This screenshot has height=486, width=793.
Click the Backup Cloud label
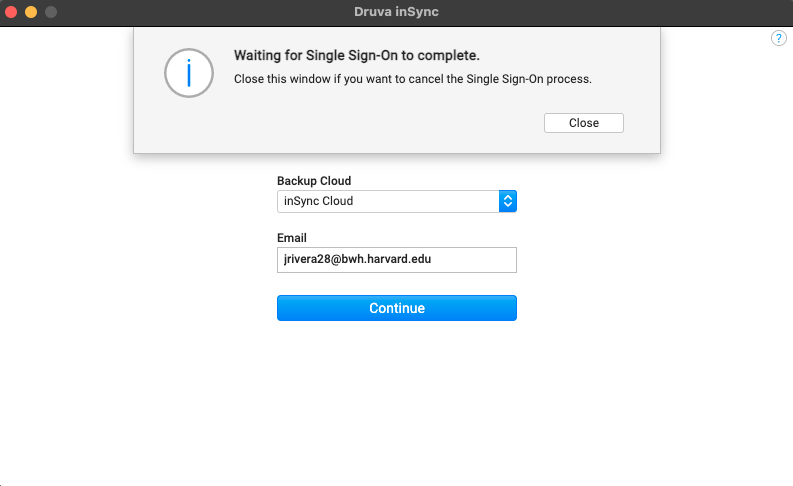click(314, 181)
